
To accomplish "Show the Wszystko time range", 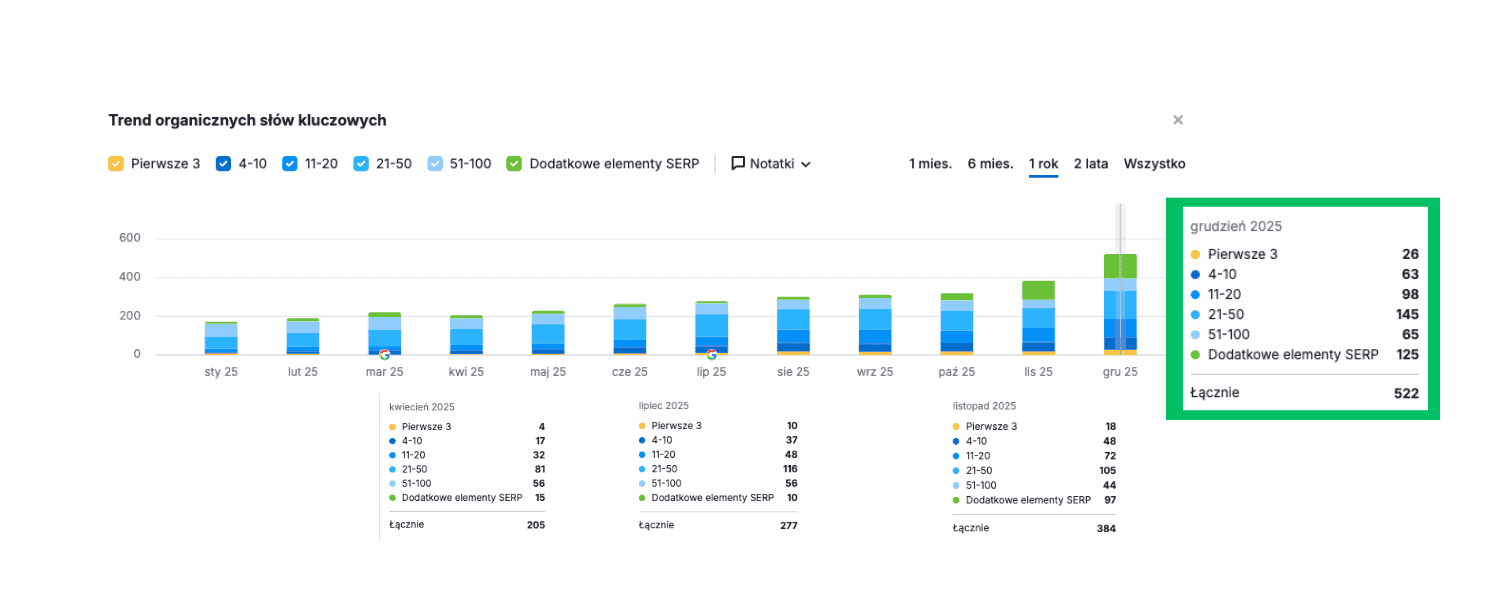I will pos(1154,164).
